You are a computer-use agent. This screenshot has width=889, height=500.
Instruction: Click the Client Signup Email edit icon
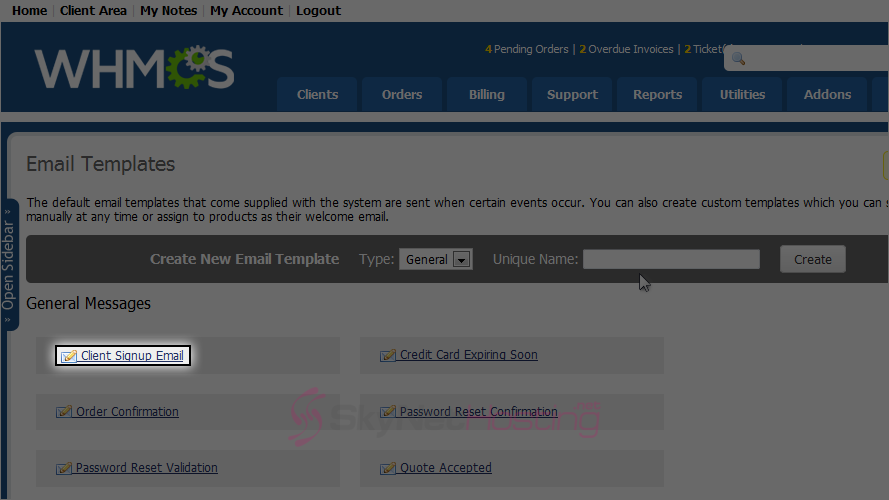tap(69, 356)
